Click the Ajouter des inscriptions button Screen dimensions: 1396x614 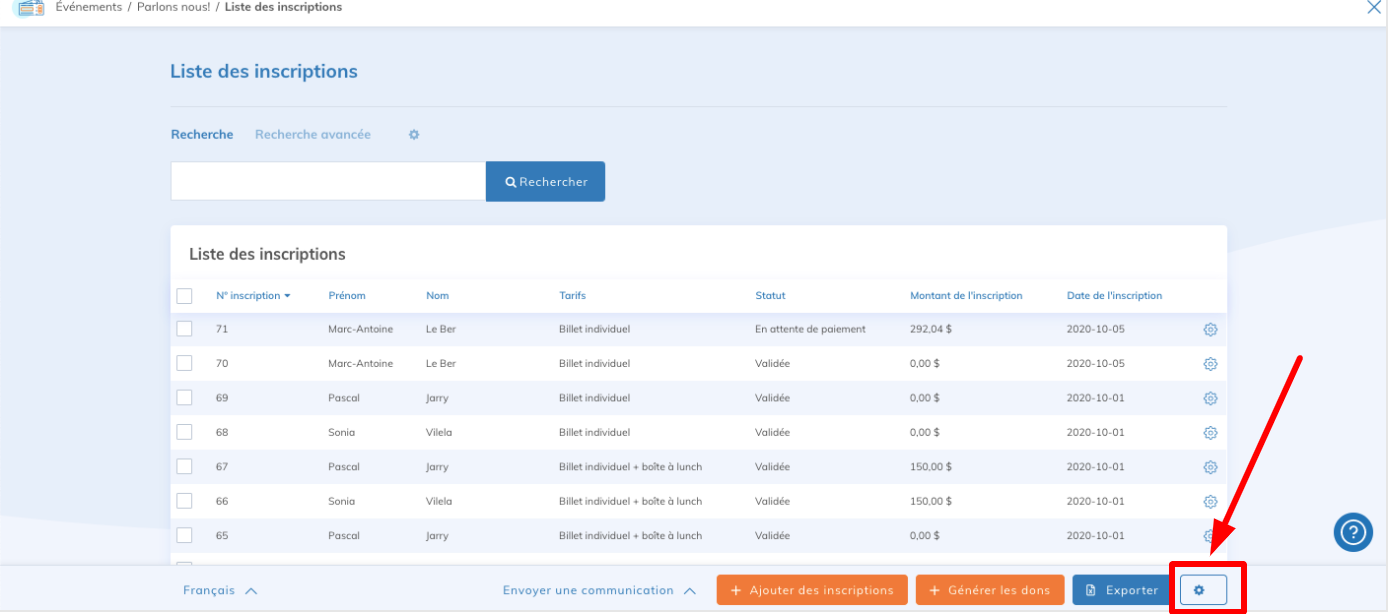(811, 590)
